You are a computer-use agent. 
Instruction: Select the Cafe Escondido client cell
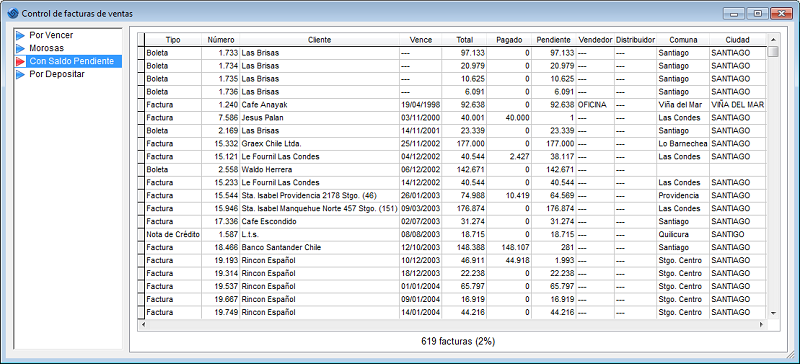coord(319,222)
